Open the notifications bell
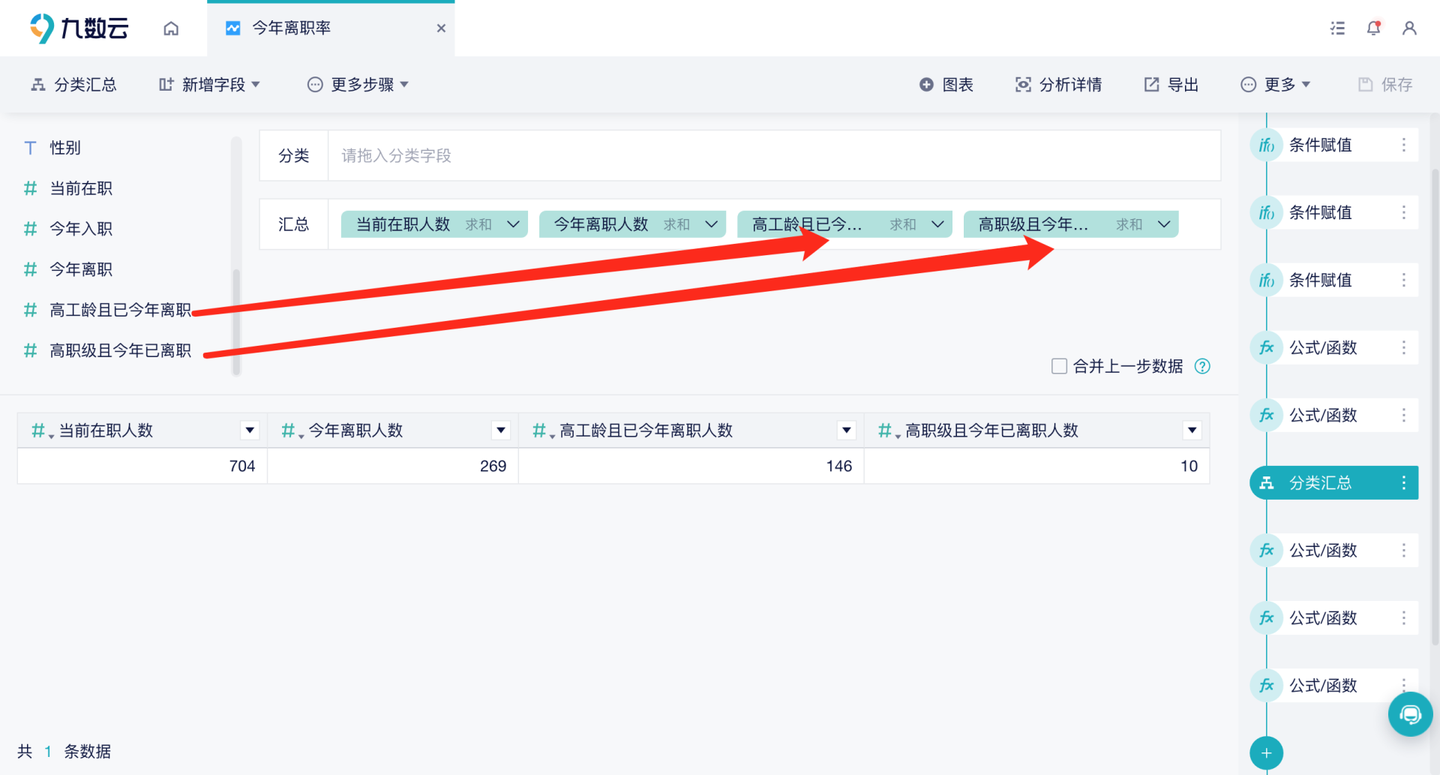 (1374, 28)
